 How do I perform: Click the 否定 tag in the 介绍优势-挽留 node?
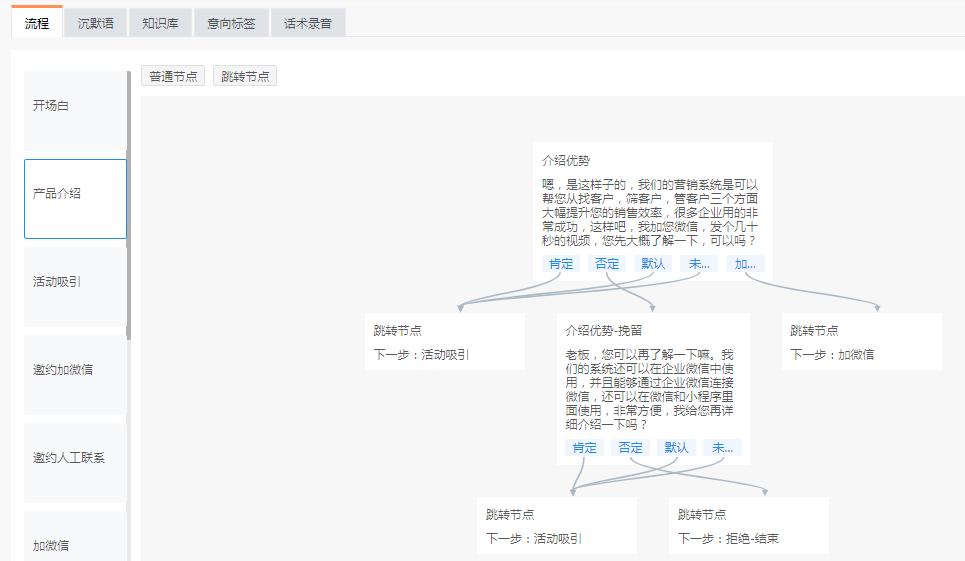tap(630, 448)
